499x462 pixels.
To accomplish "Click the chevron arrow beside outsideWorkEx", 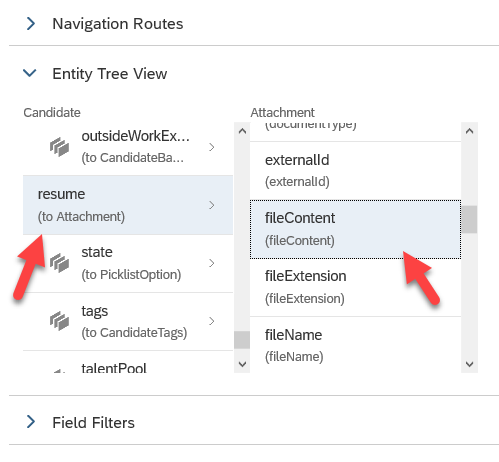I will [212, 147].
